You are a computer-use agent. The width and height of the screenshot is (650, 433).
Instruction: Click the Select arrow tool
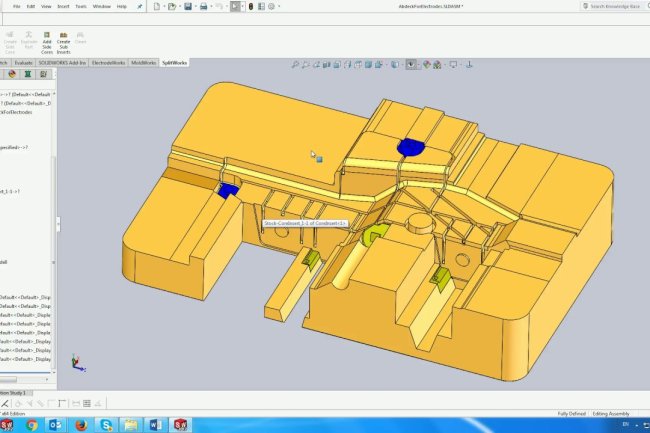tap(235, 6)
